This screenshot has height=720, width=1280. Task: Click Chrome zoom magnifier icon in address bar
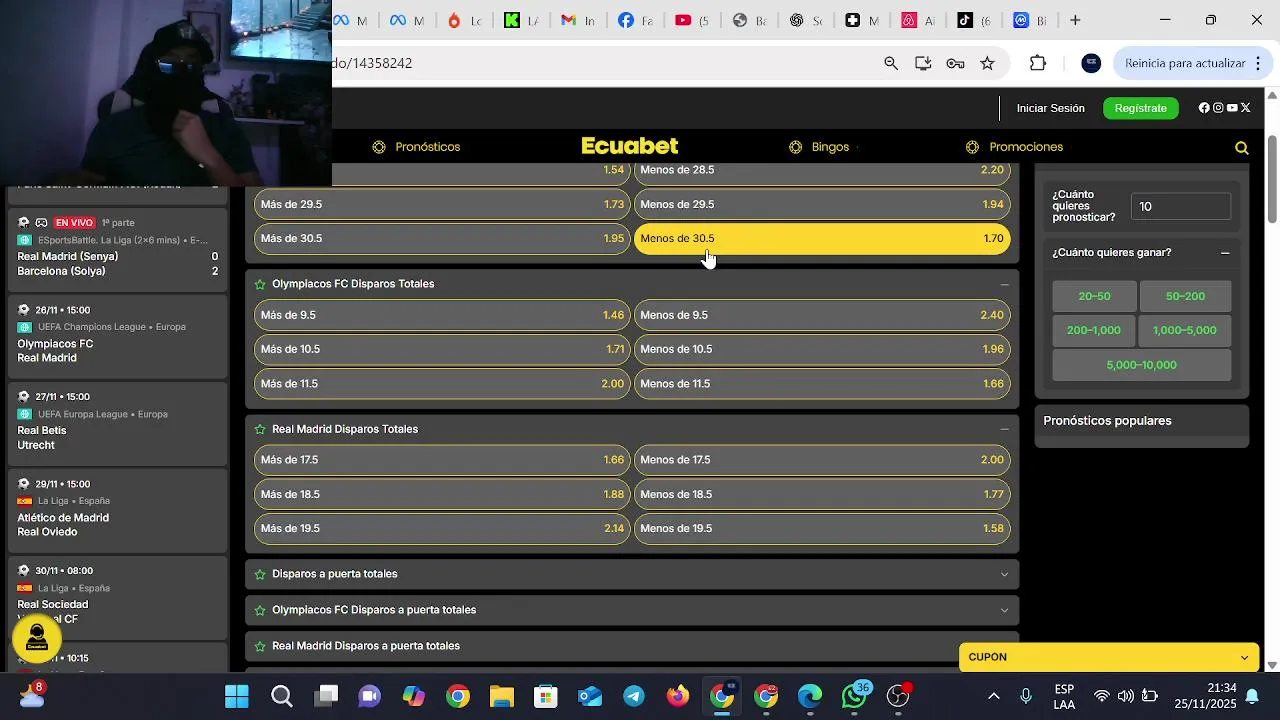[x=891, y=63]
